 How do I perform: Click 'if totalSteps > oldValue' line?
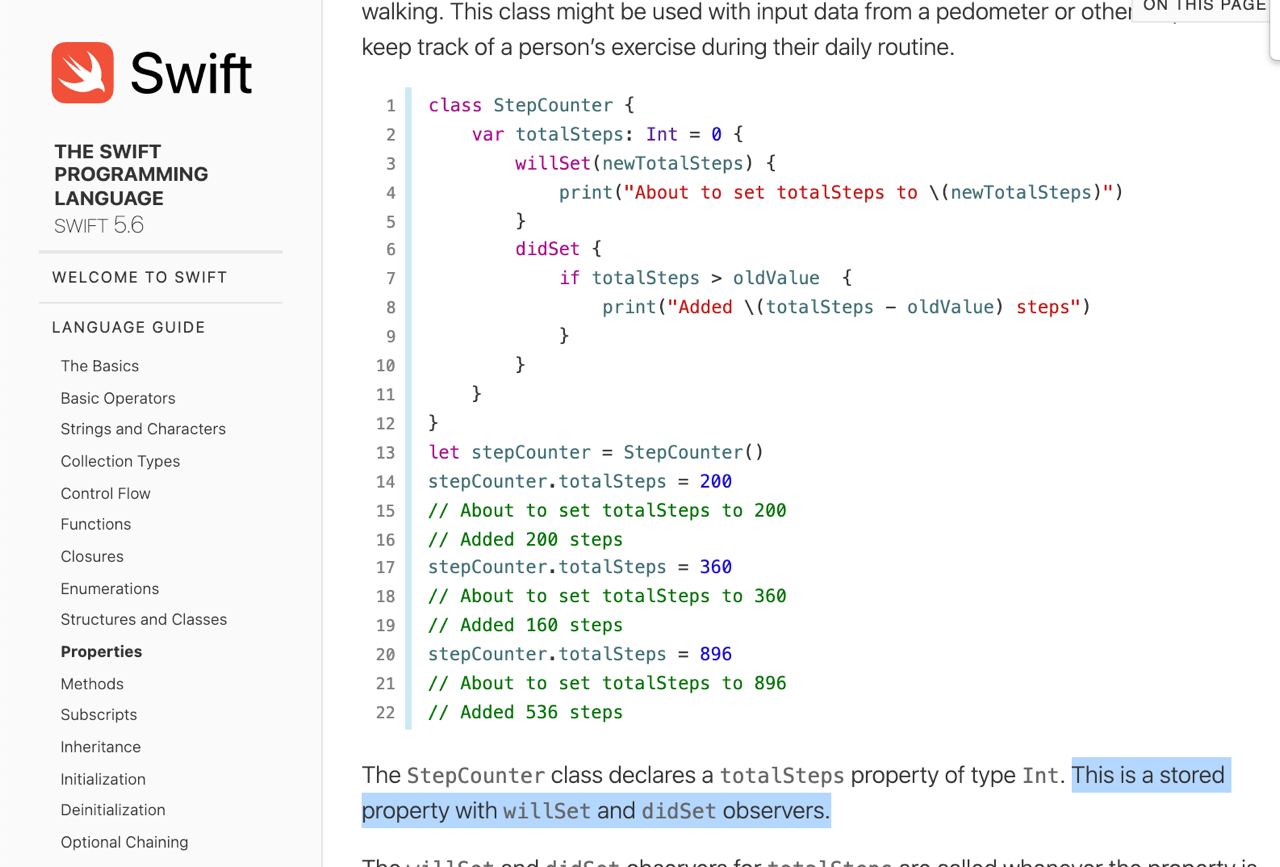705,278
